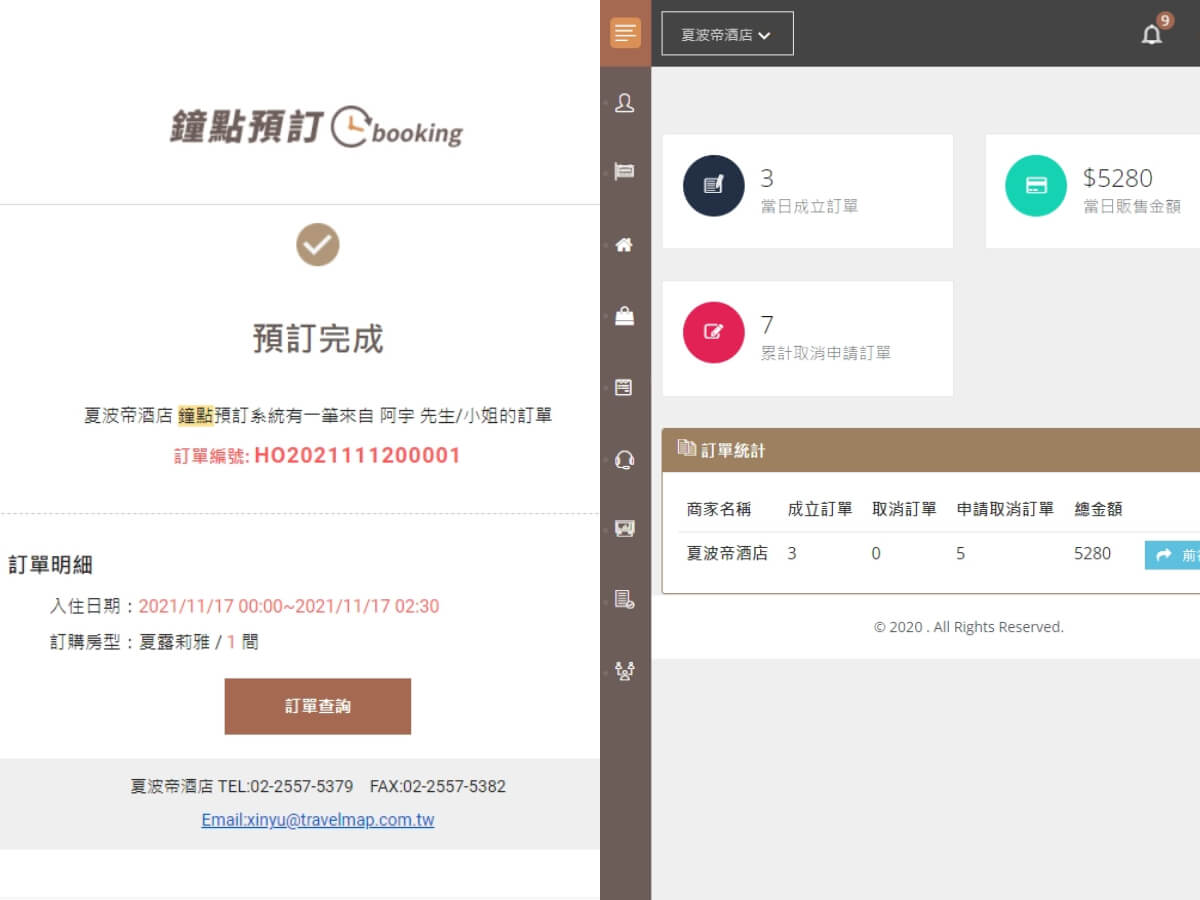This screenshot has height=900, width=1200.
Task: Open the 夏波帝酒店 hotel selector dropdown
Action: (727, 33)
